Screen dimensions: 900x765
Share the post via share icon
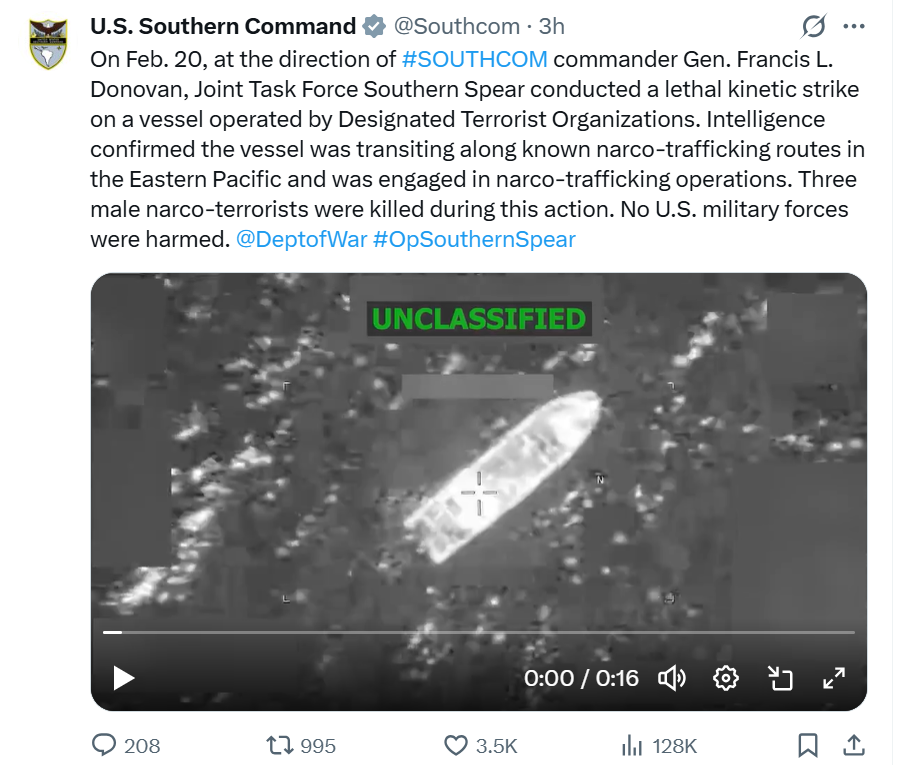coord(854,745)
